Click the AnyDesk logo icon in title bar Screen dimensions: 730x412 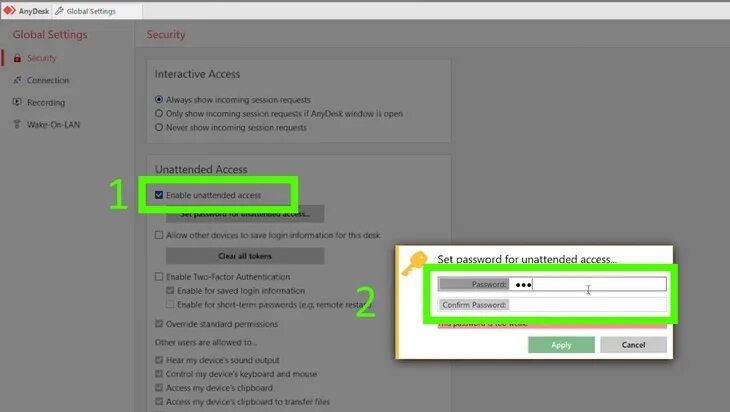(9, 10)
